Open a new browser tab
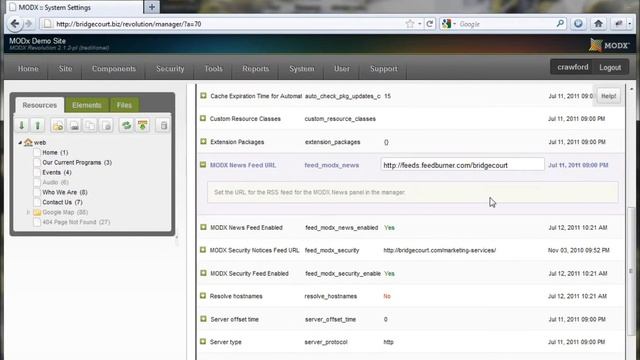The width and height of the screenshot is (640, 360). [152, 7]
